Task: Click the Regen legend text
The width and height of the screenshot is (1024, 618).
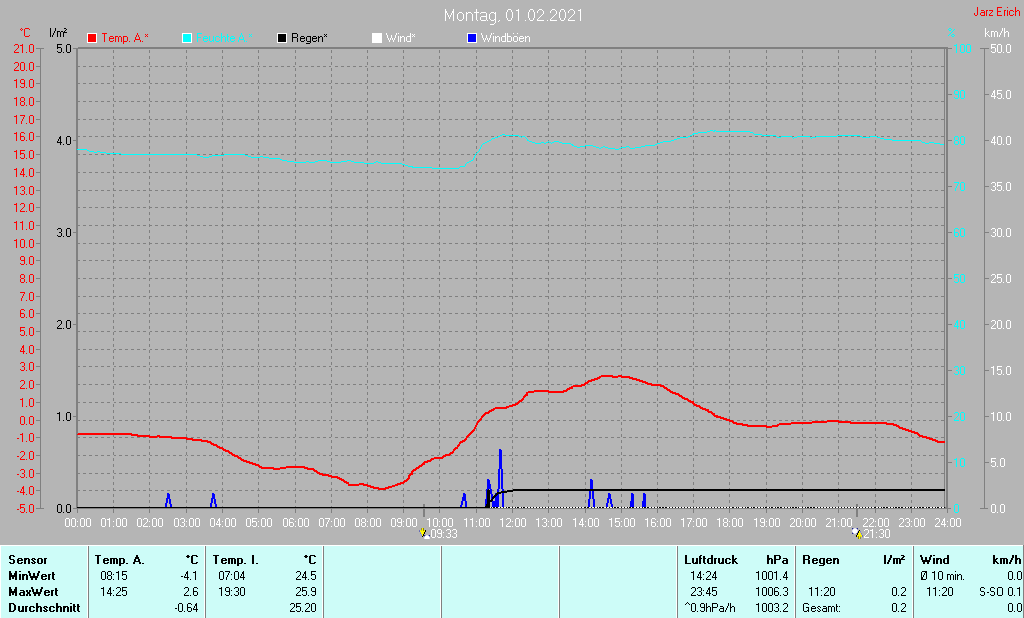Action: point(309,38)
